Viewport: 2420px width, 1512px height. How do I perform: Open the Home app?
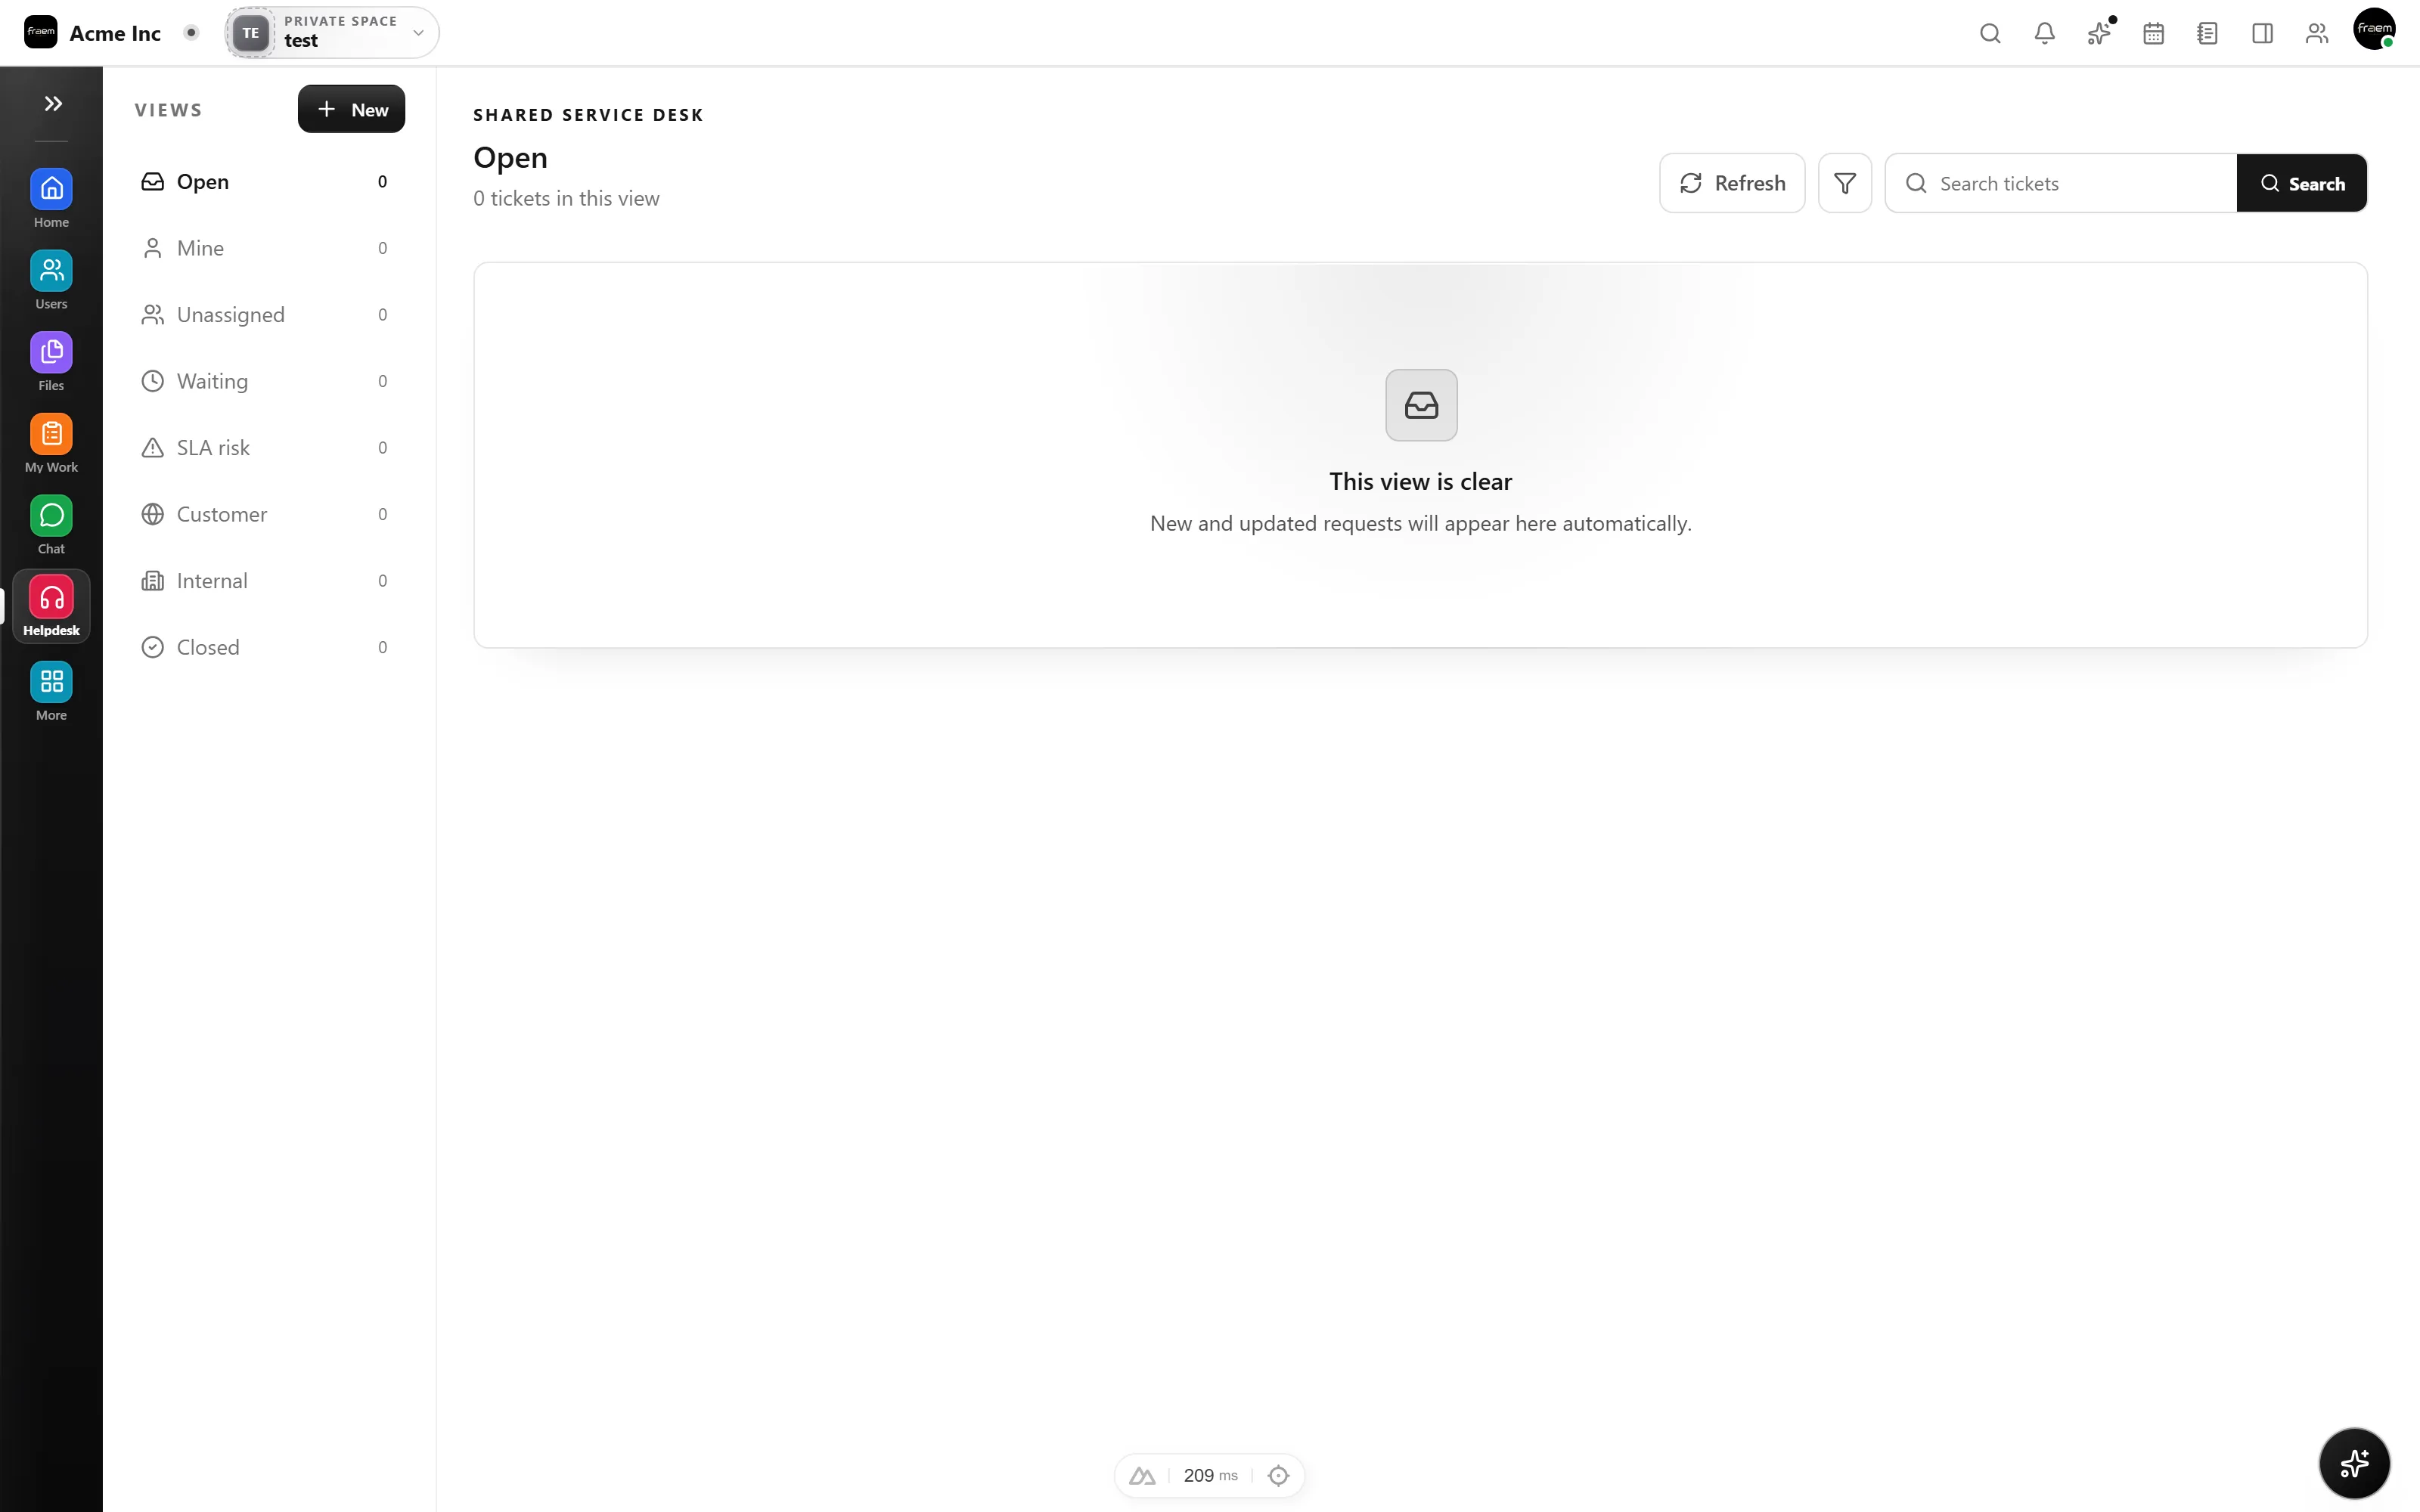51,198
